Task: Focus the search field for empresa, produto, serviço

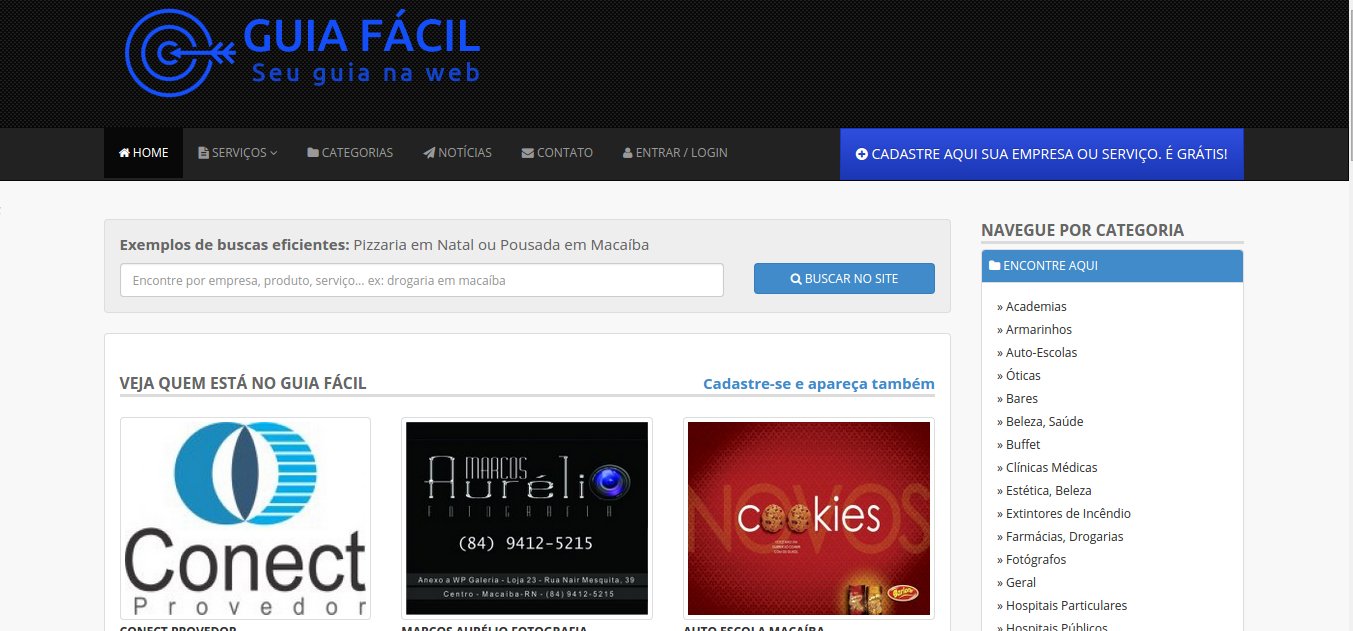Action: point(422,280)
